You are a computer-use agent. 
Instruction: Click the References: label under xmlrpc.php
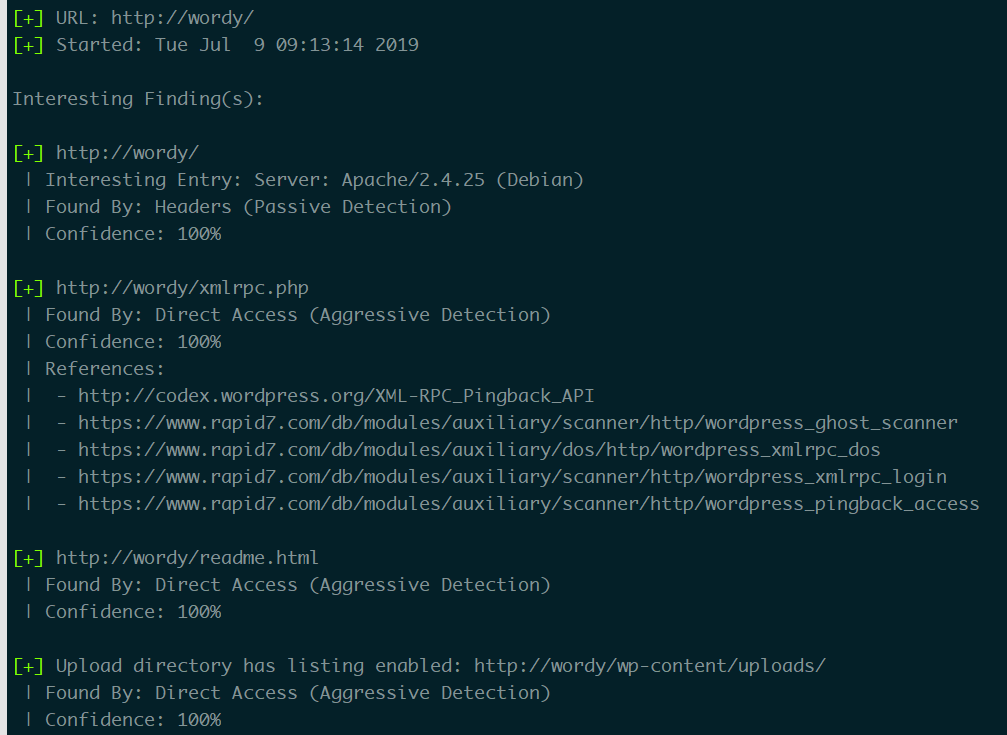pyautogui.click(x=105, y=369)
